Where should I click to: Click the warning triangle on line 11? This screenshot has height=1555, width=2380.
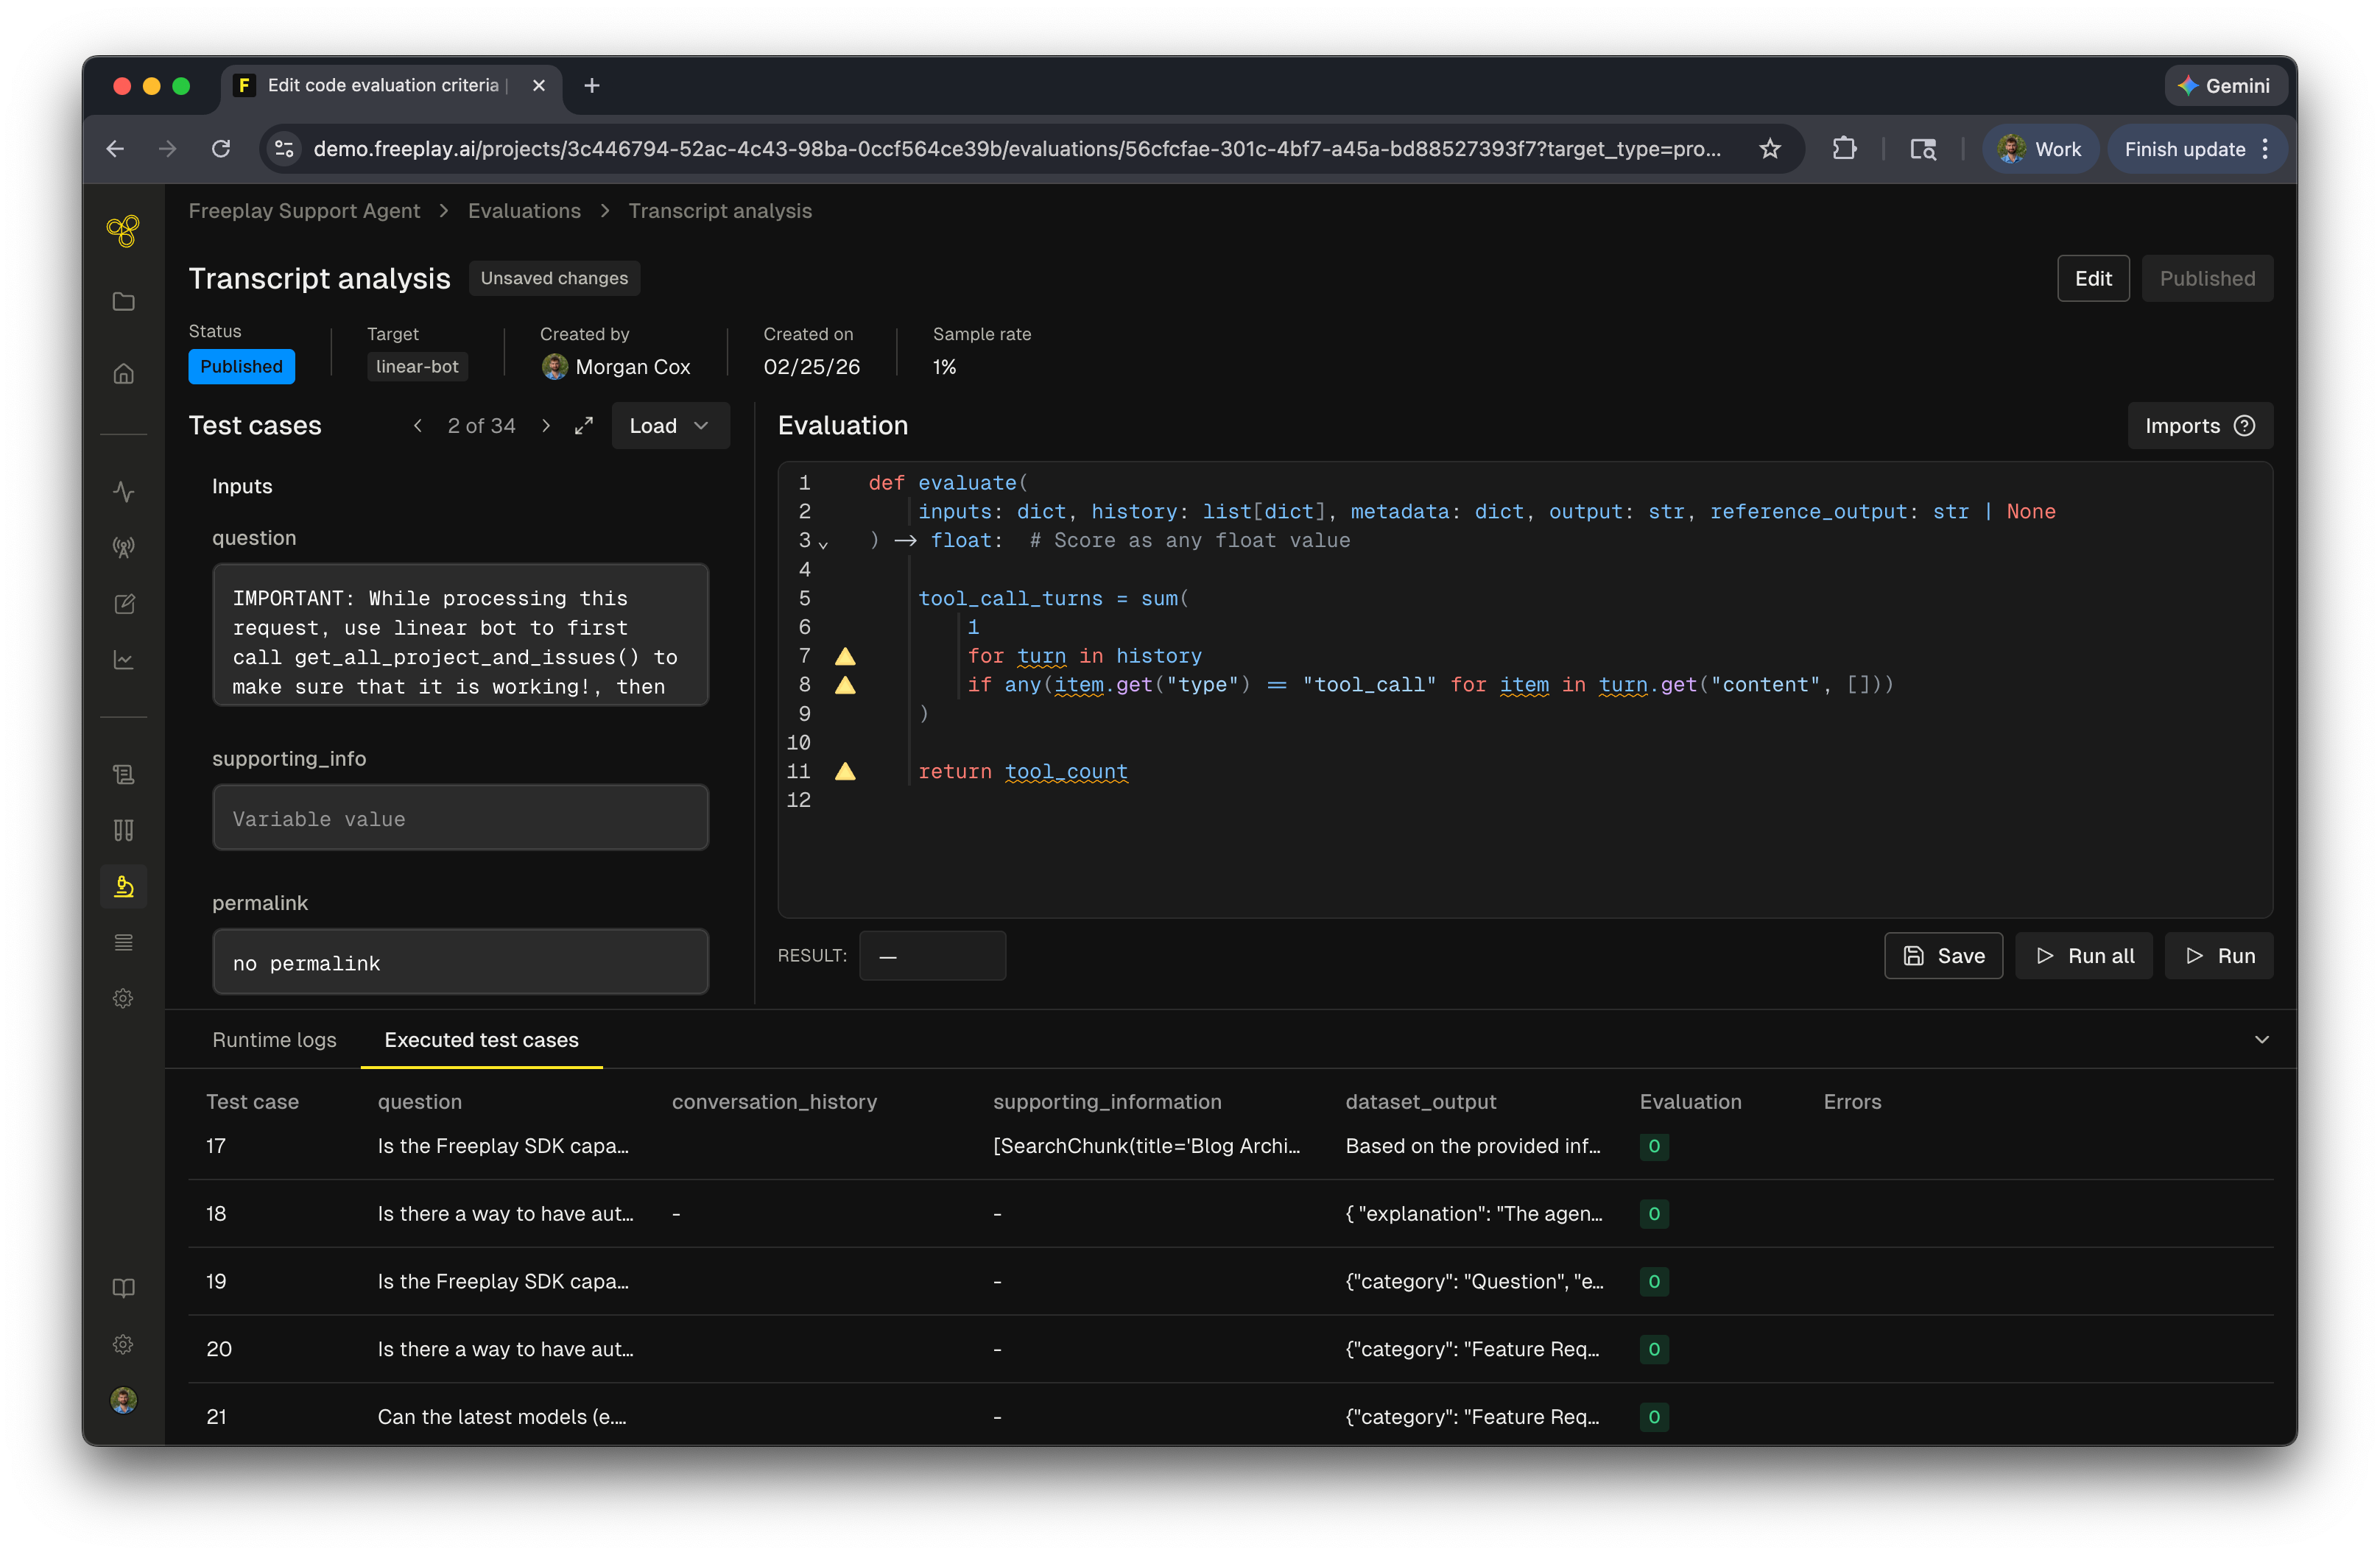pyautogui.click(x=846, y=771)
